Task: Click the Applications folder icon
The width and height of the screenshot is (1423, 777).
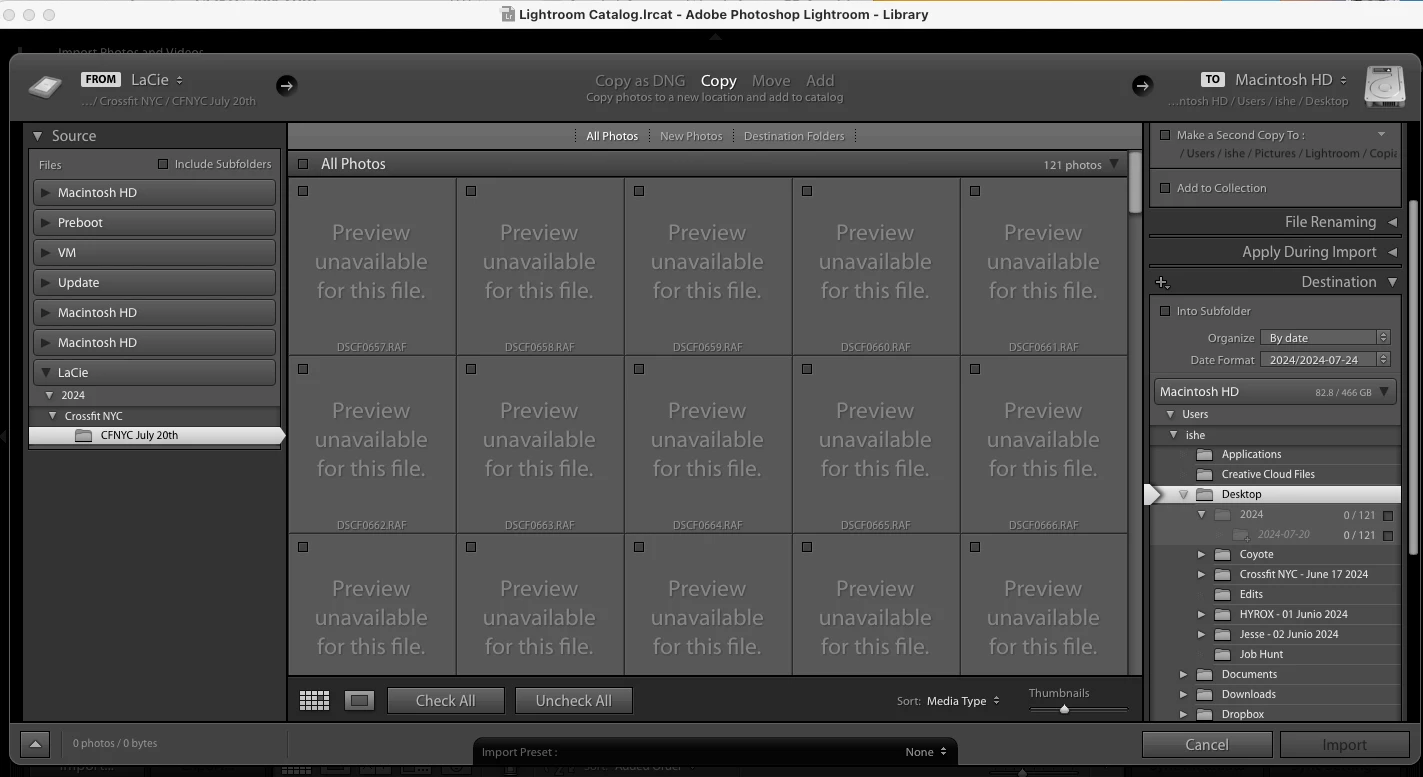Action: (1204, 454)
